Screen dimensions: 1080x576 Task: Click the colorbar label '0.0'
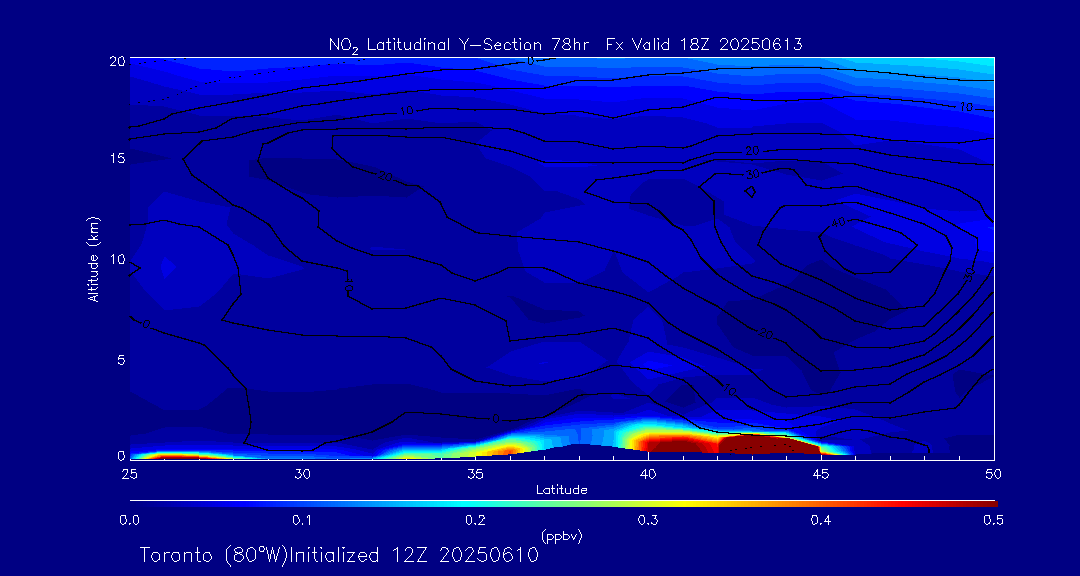(x=129, y=520)
